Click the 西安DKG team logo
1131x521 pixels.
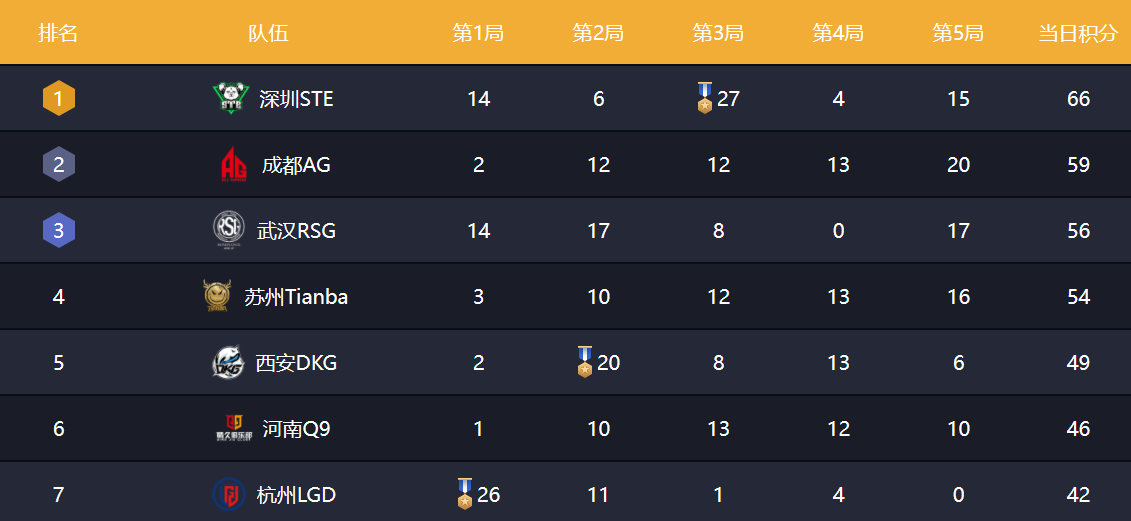point(227,362)
